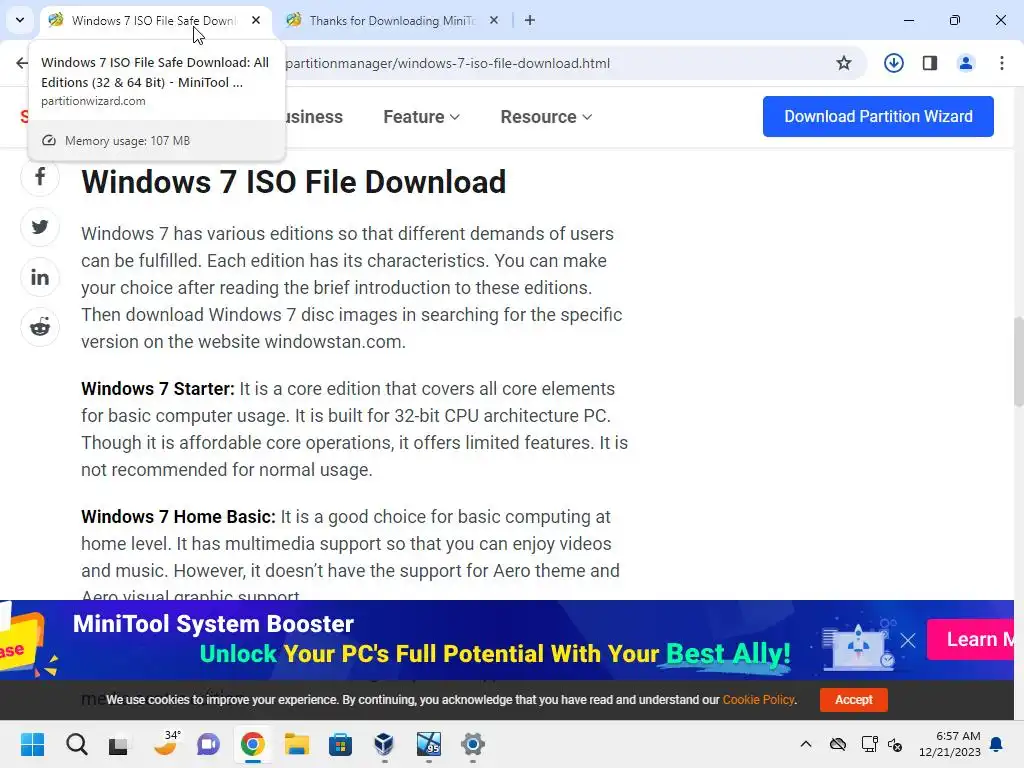Expand the Feature menu

[x=421, y=117]
